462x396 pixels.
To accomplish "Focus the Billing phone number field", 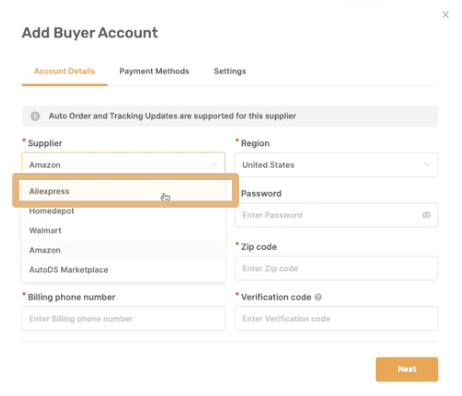I will pos(123,319).
